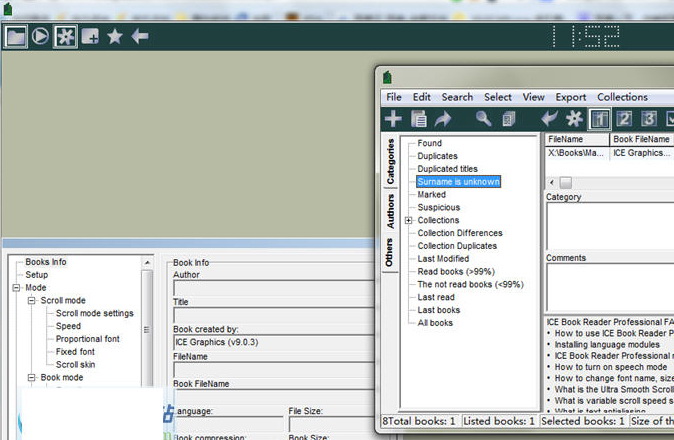
Task: Click the library folder icon in main toolbar
Action: 16,37
